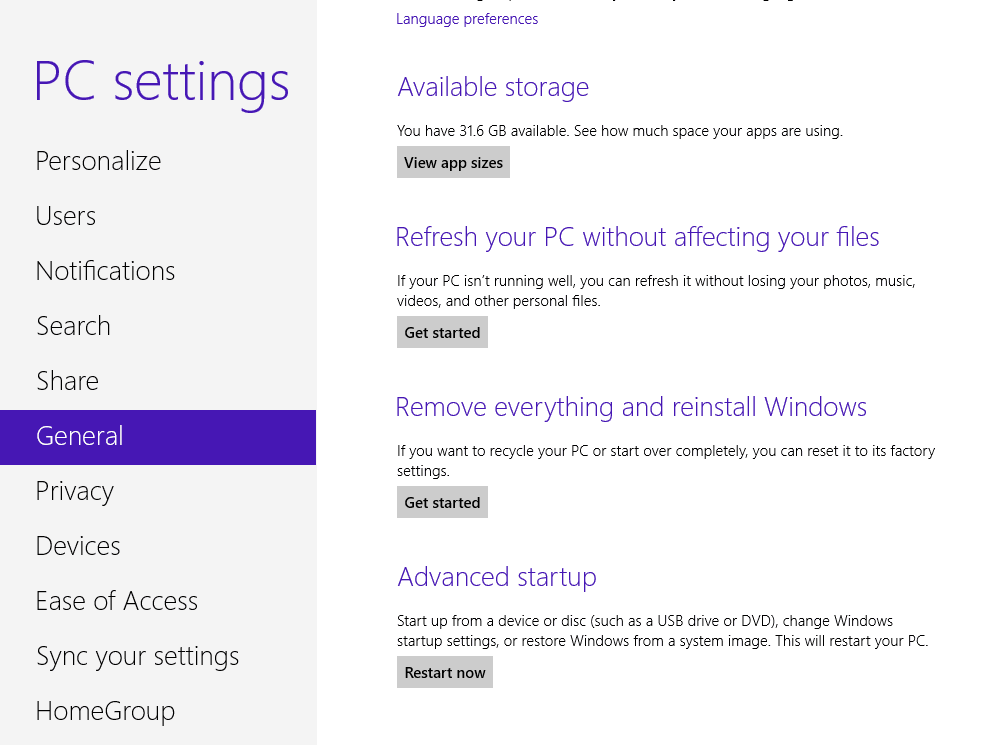
Task: Click Restart now for Advanced startup
Action: point(444,671)
